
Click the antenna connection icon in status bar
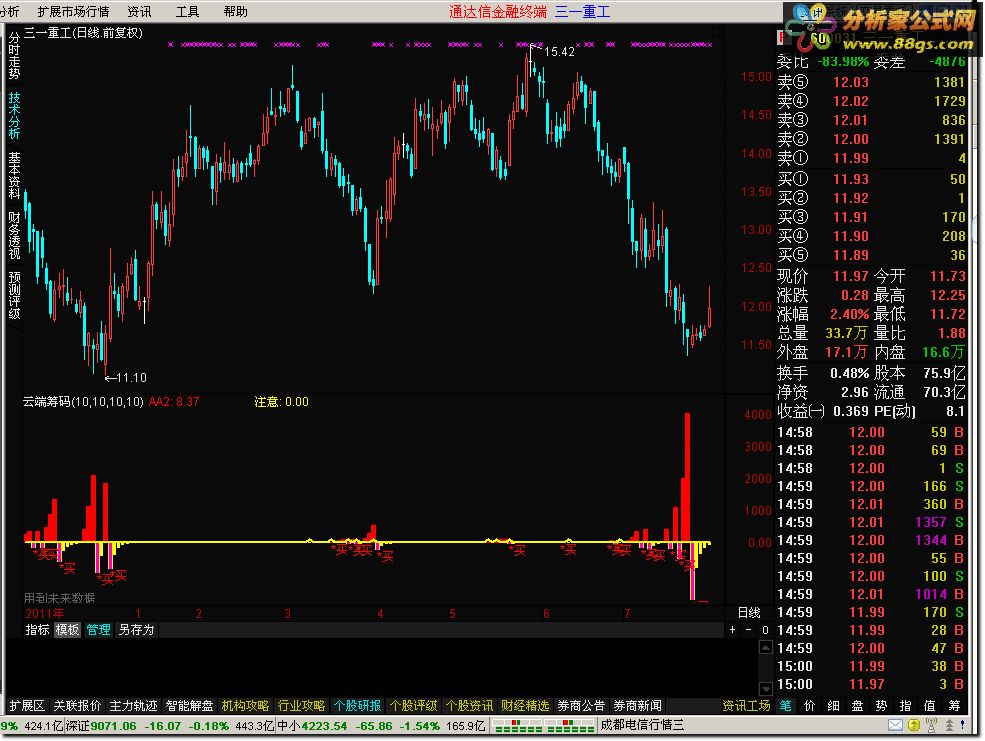(x=932, y=726)
